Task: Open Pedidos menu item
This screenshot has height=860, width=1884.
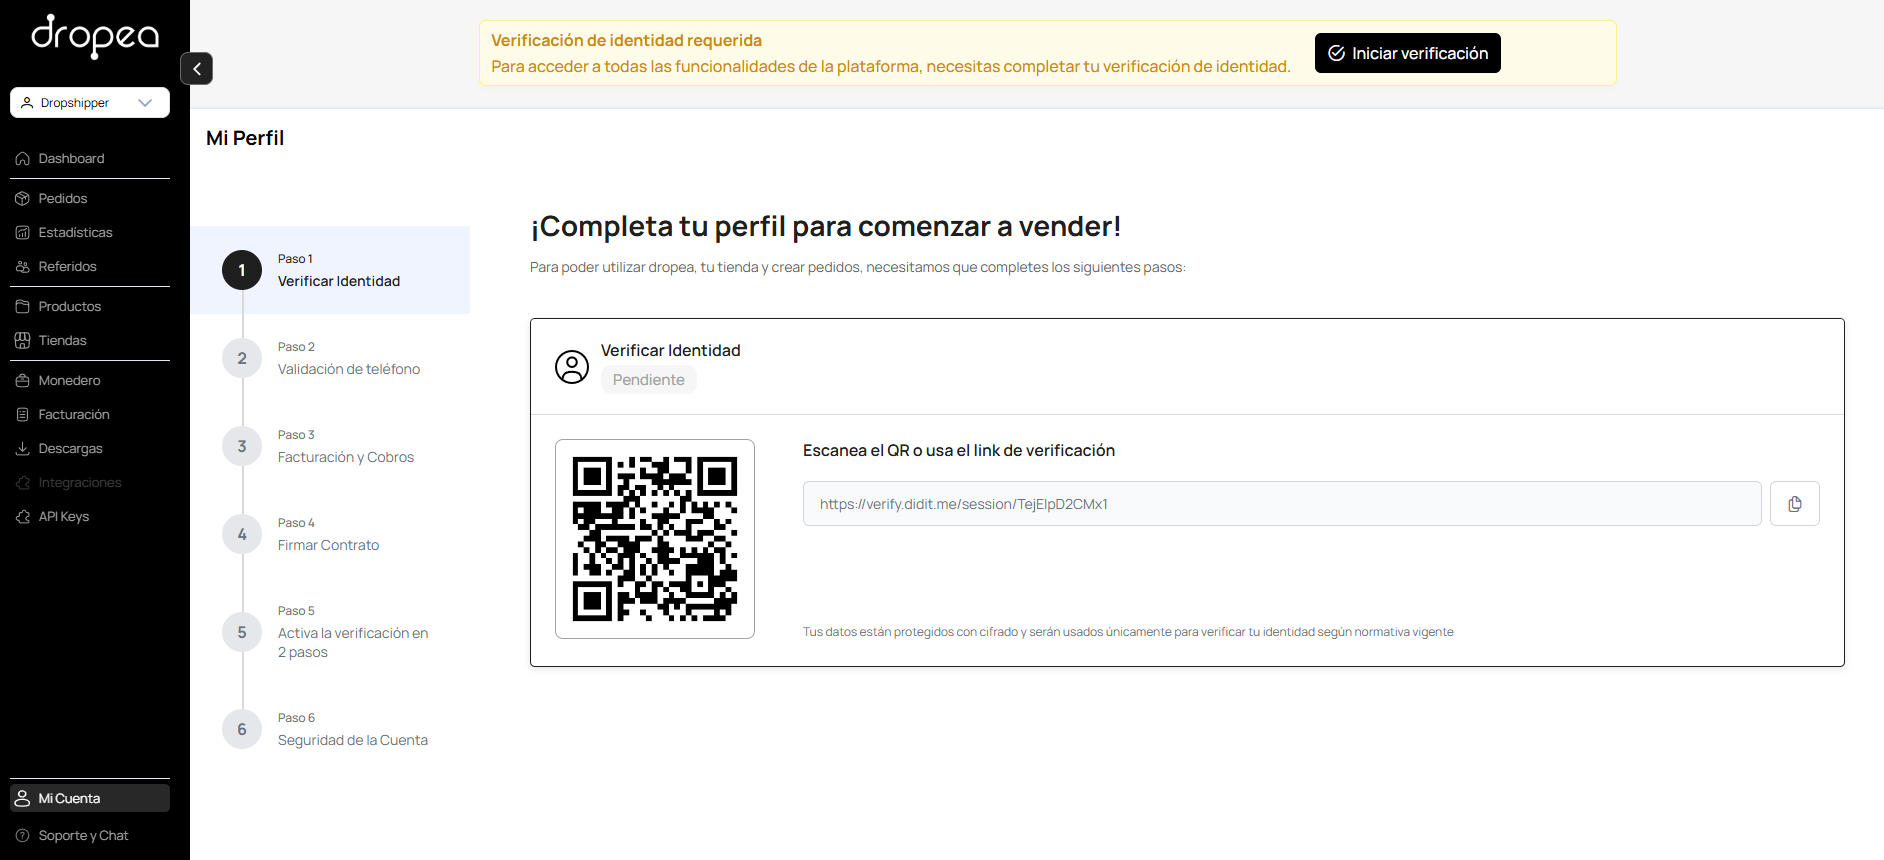Action: (x=90, y=199)
